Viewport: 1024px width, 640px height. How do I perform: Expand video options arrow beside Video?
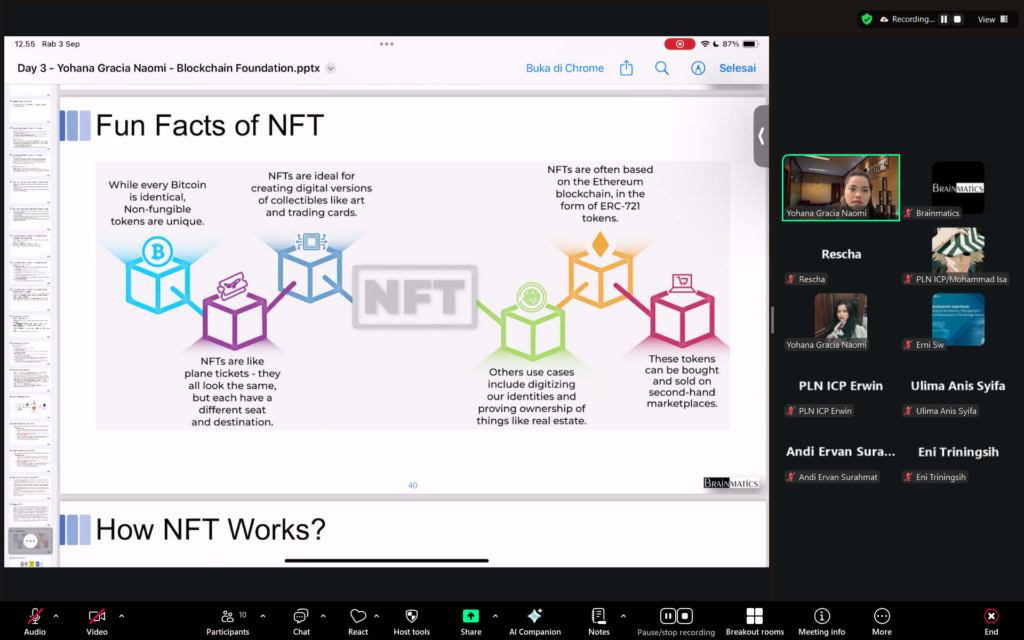click(122, 616)
